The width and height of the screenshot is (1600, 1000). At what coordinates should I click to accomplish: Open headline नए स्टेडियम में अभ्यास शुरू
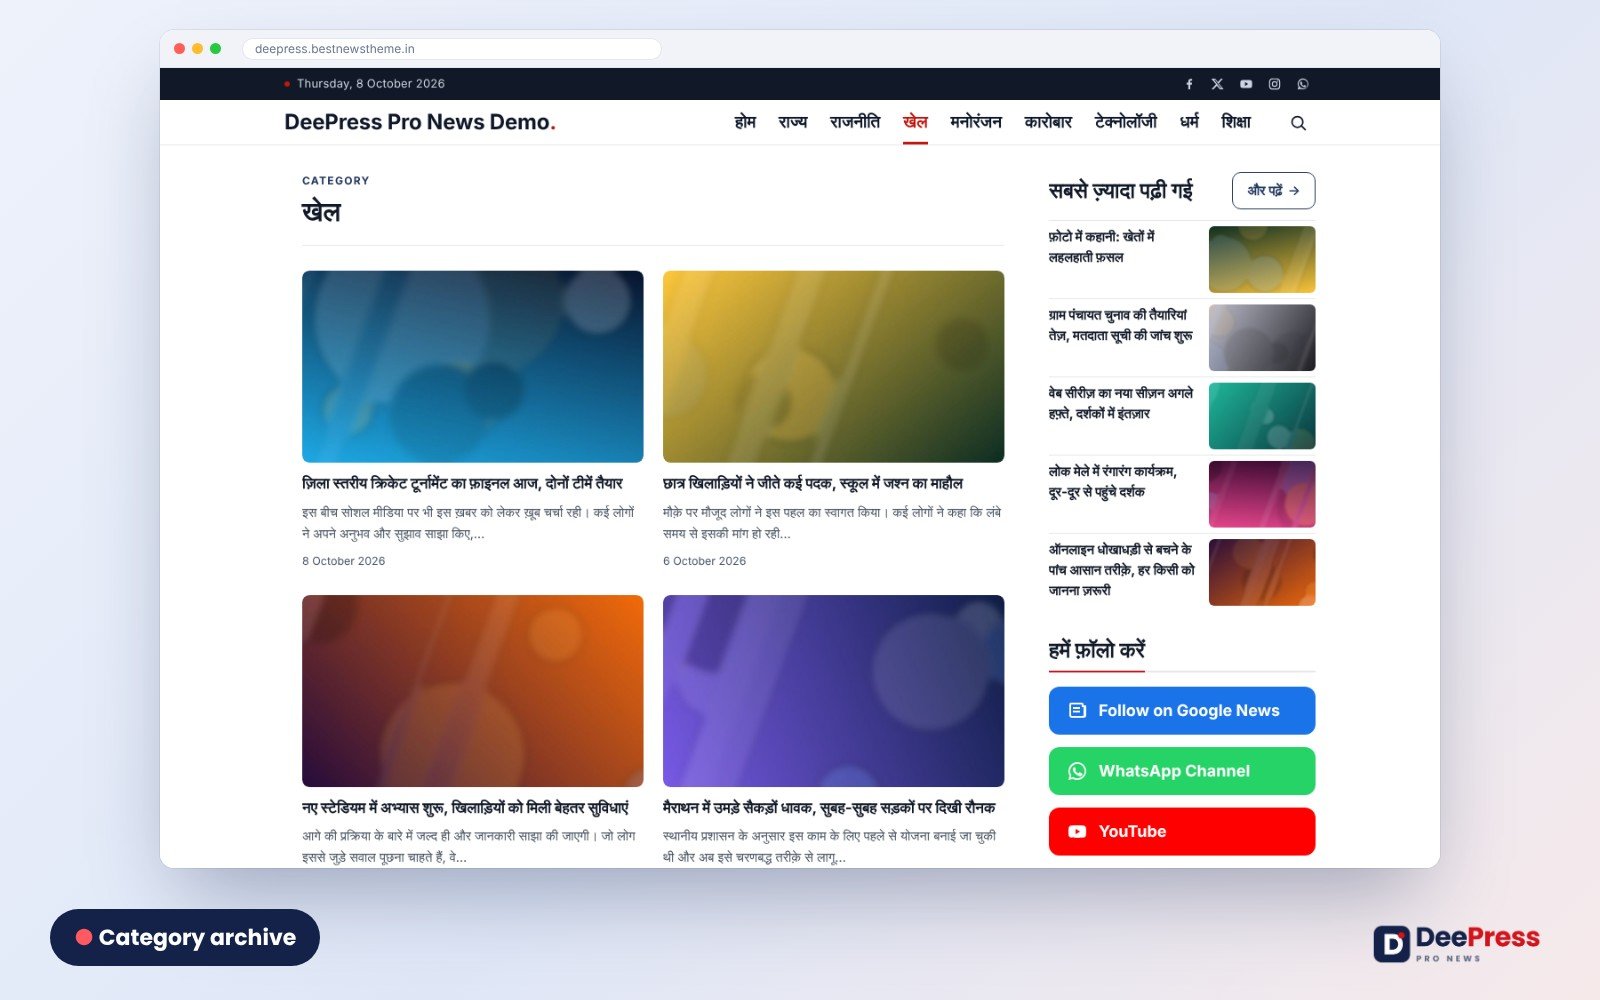(x=466, y=807)
